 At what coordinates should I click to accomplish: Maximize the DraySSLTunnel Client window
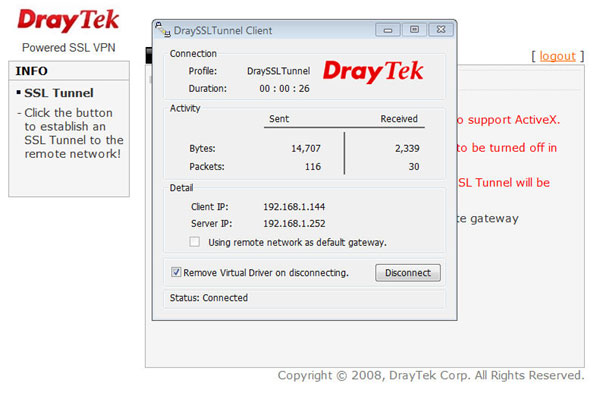(x=414, y=29)
